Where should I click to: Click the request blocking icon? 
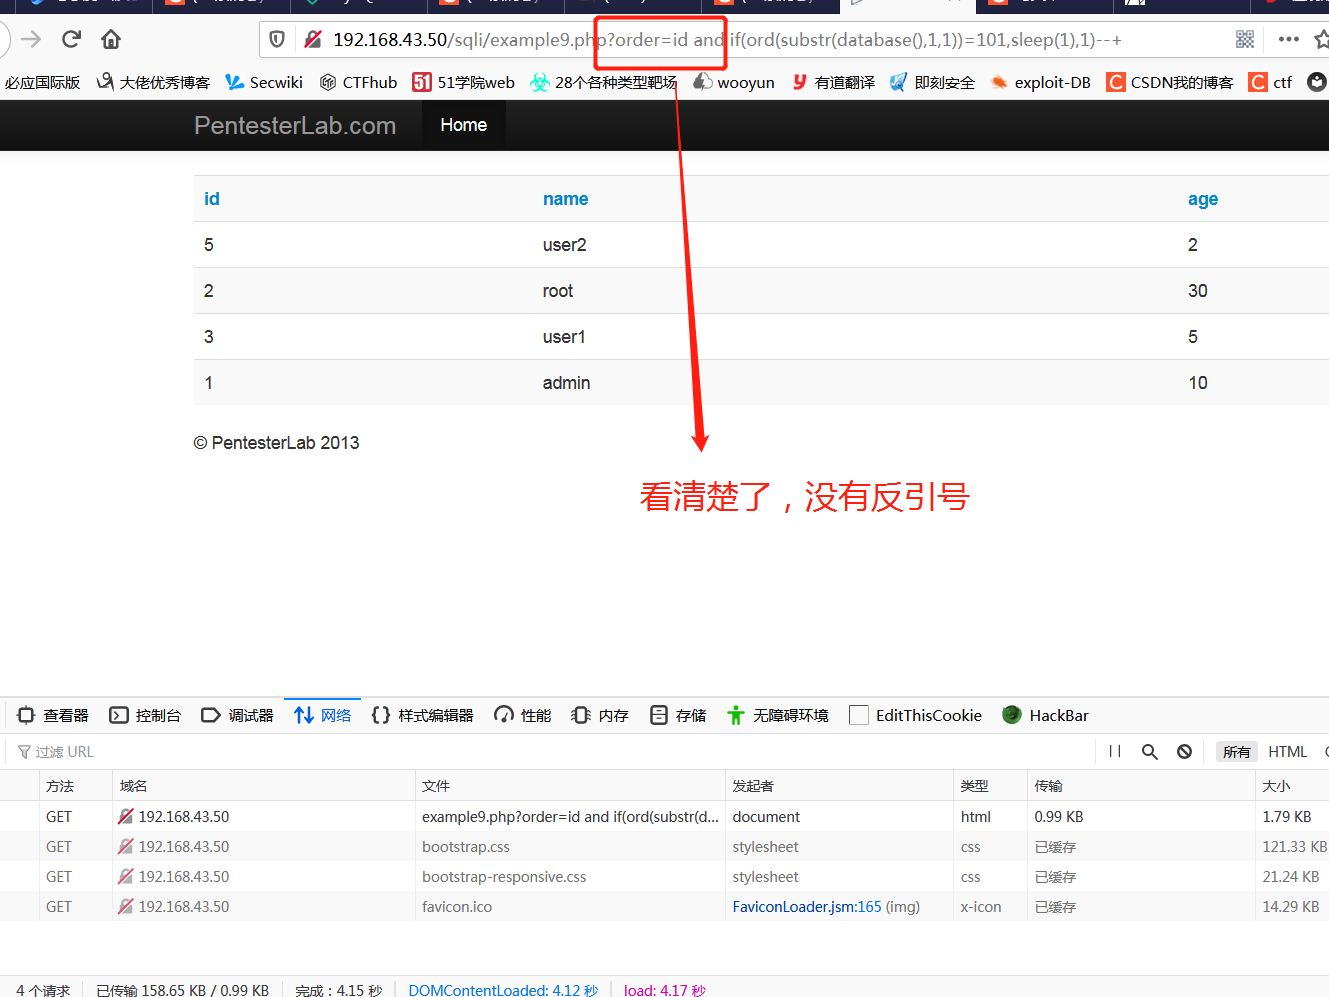pos(1185,752)
